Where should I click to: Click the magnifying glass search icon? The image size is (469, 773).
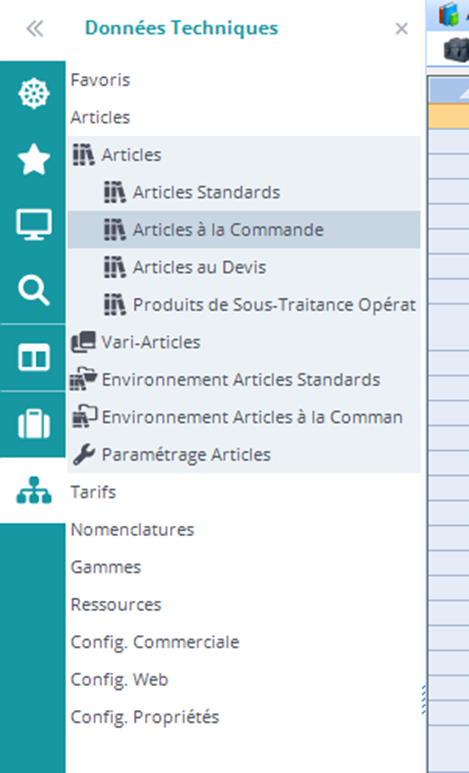point(34,291)
